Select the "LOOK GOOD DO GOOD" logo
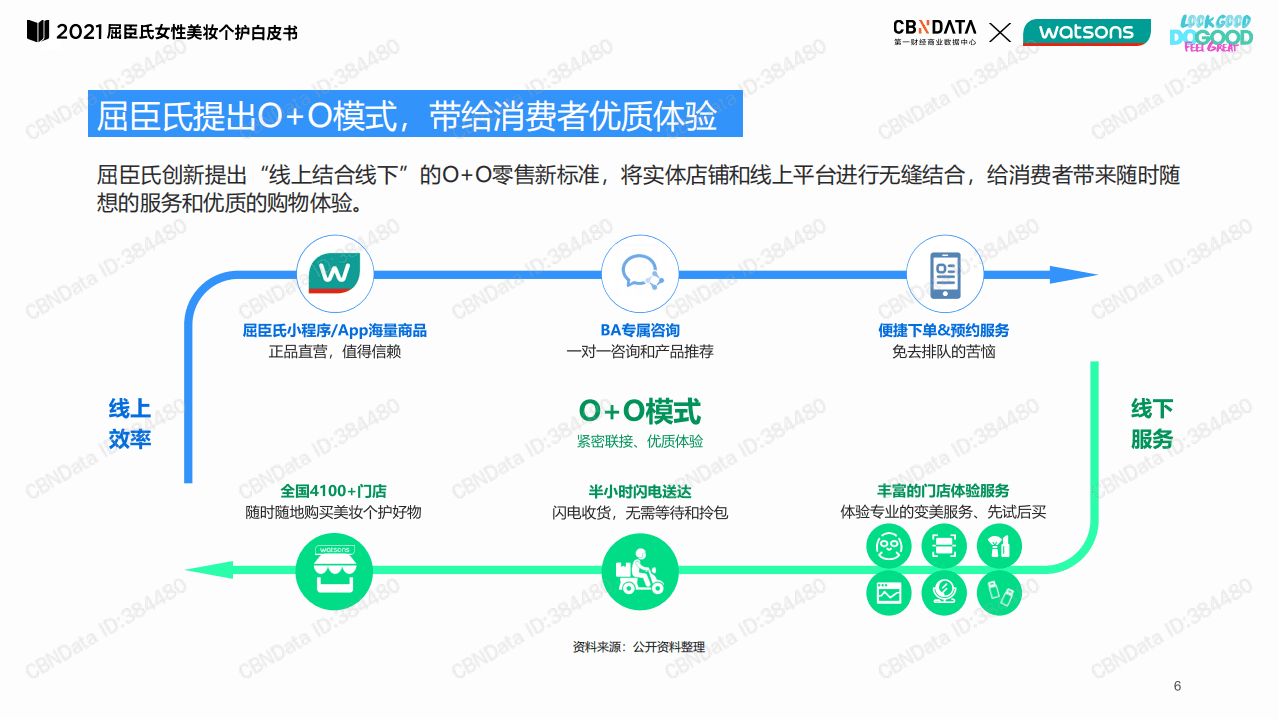Screen dimensions: 1279x719 [x=1210, y=31]
